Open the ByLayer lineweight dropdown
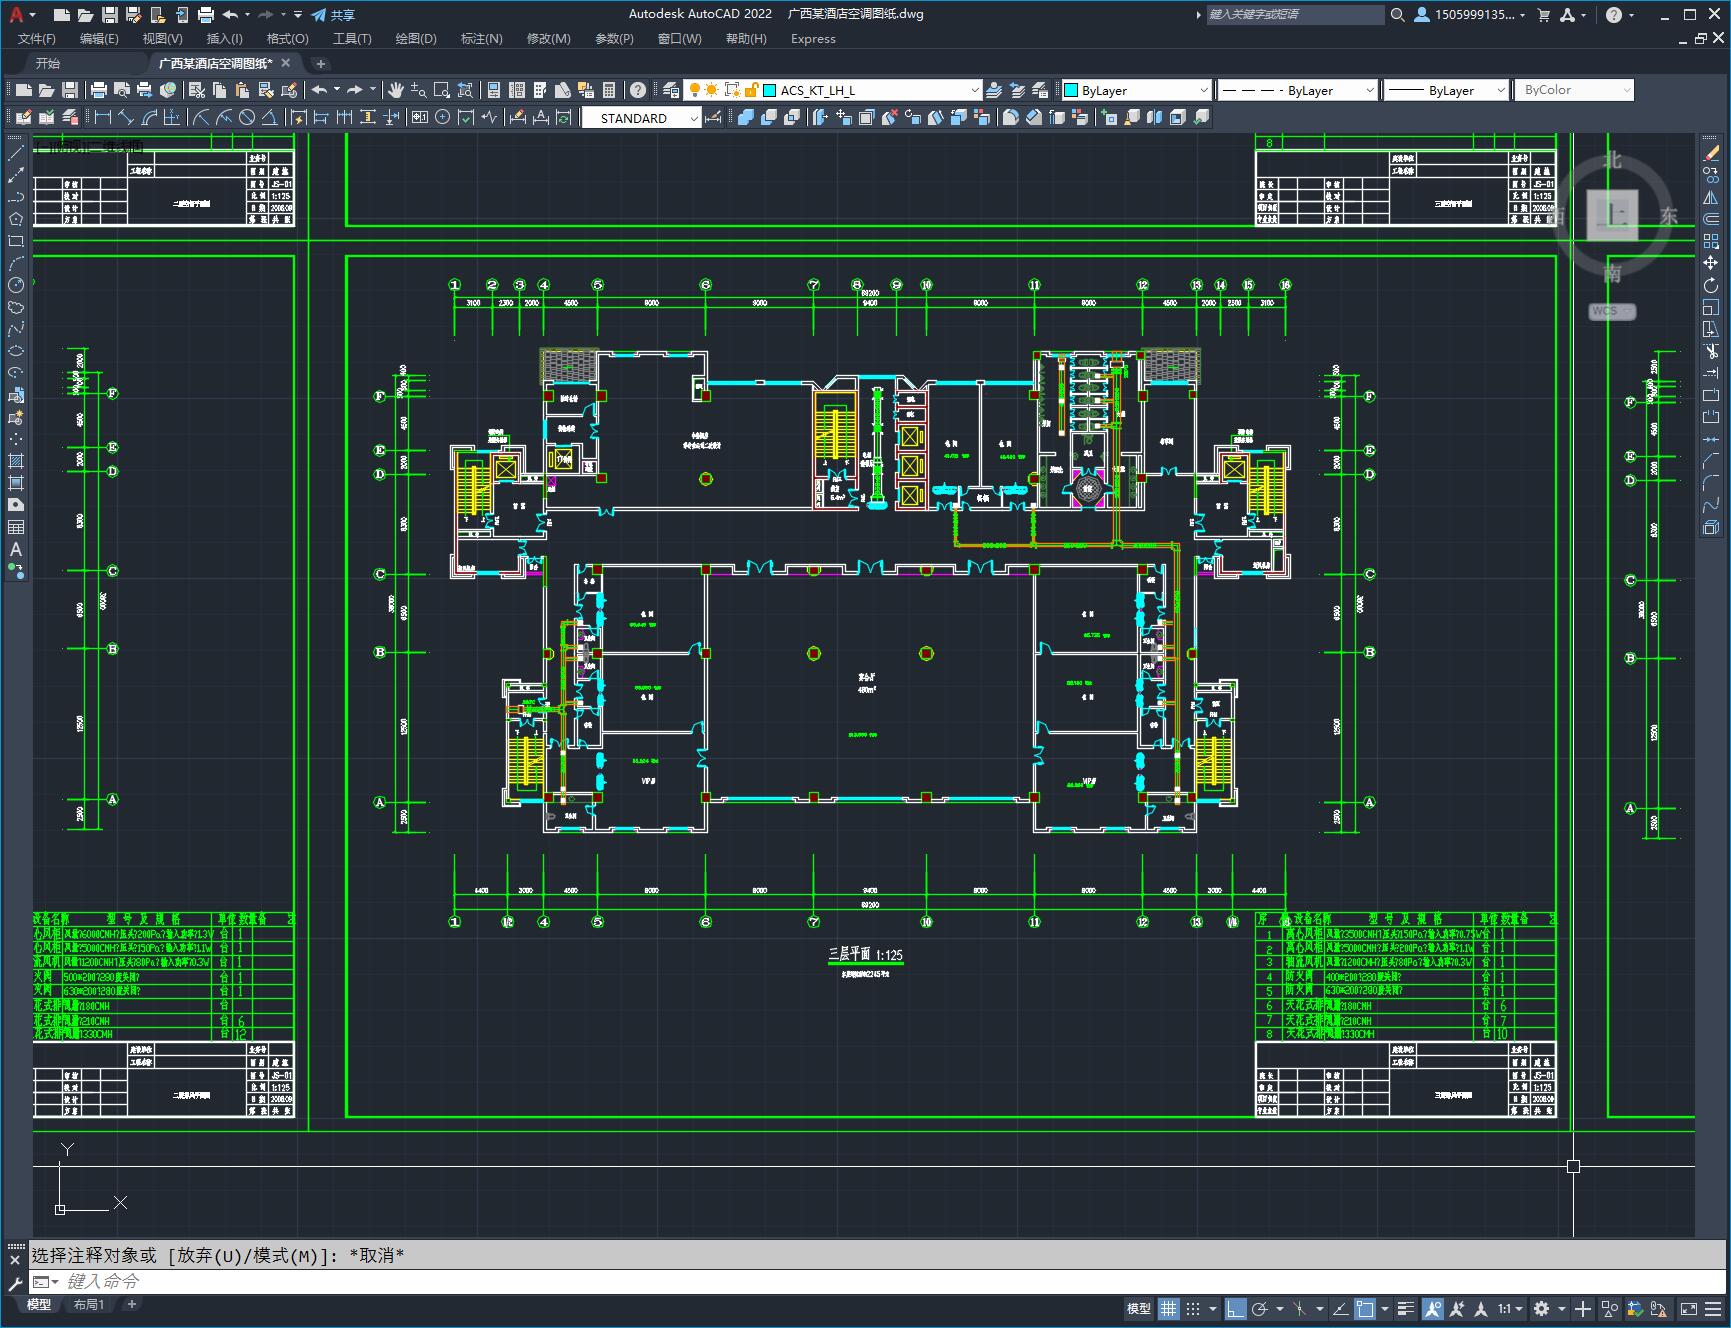This screenshot has height=1328, width=1731. click(1446, 90)
